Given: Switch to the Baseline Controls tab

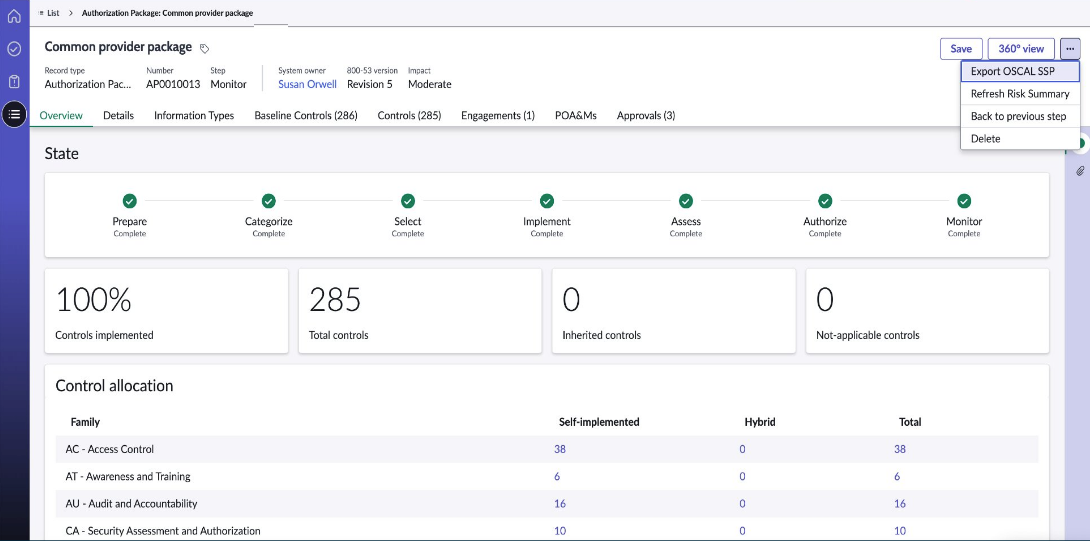Looking at the screenshot, I should click(x=306, y=115).
